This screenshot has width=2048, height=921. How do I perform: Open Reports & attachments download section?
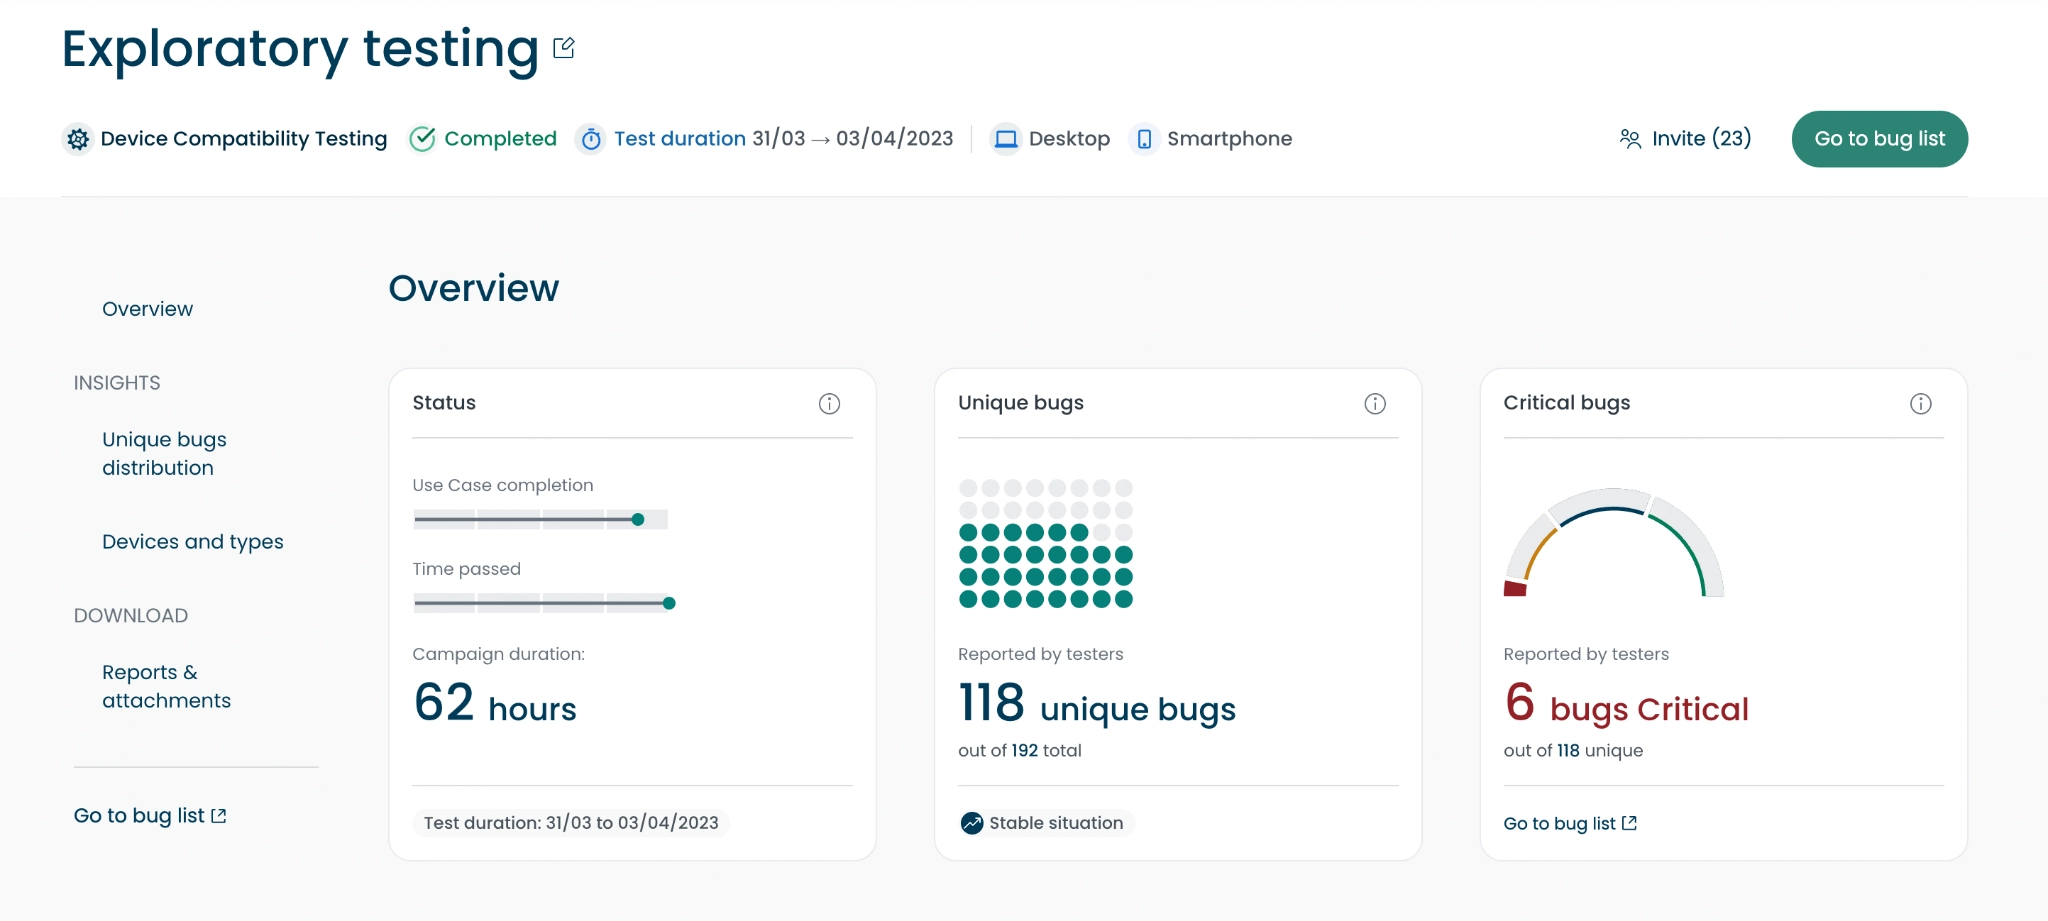166,686
